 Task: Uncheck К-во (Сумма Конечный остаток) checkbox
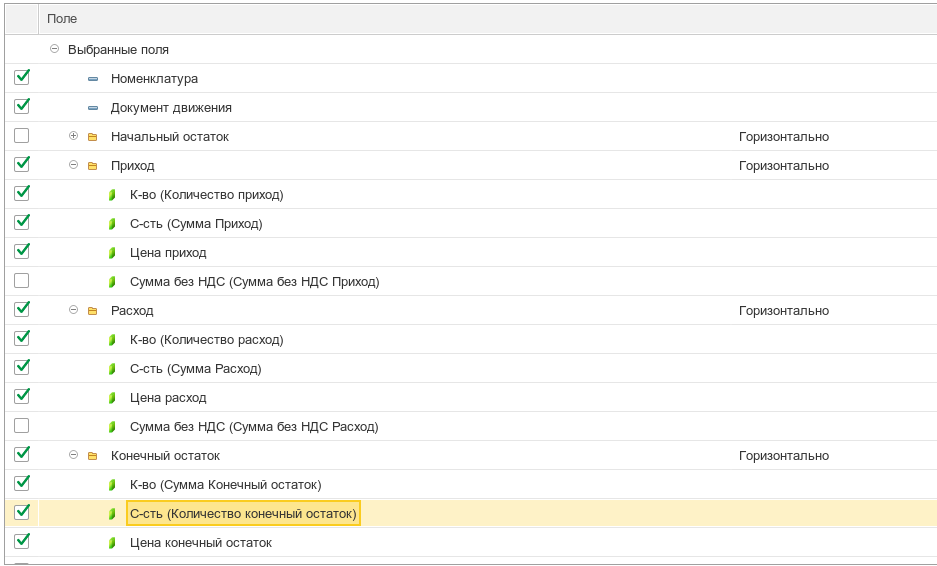pyautogui.click(x=22, y=484)
